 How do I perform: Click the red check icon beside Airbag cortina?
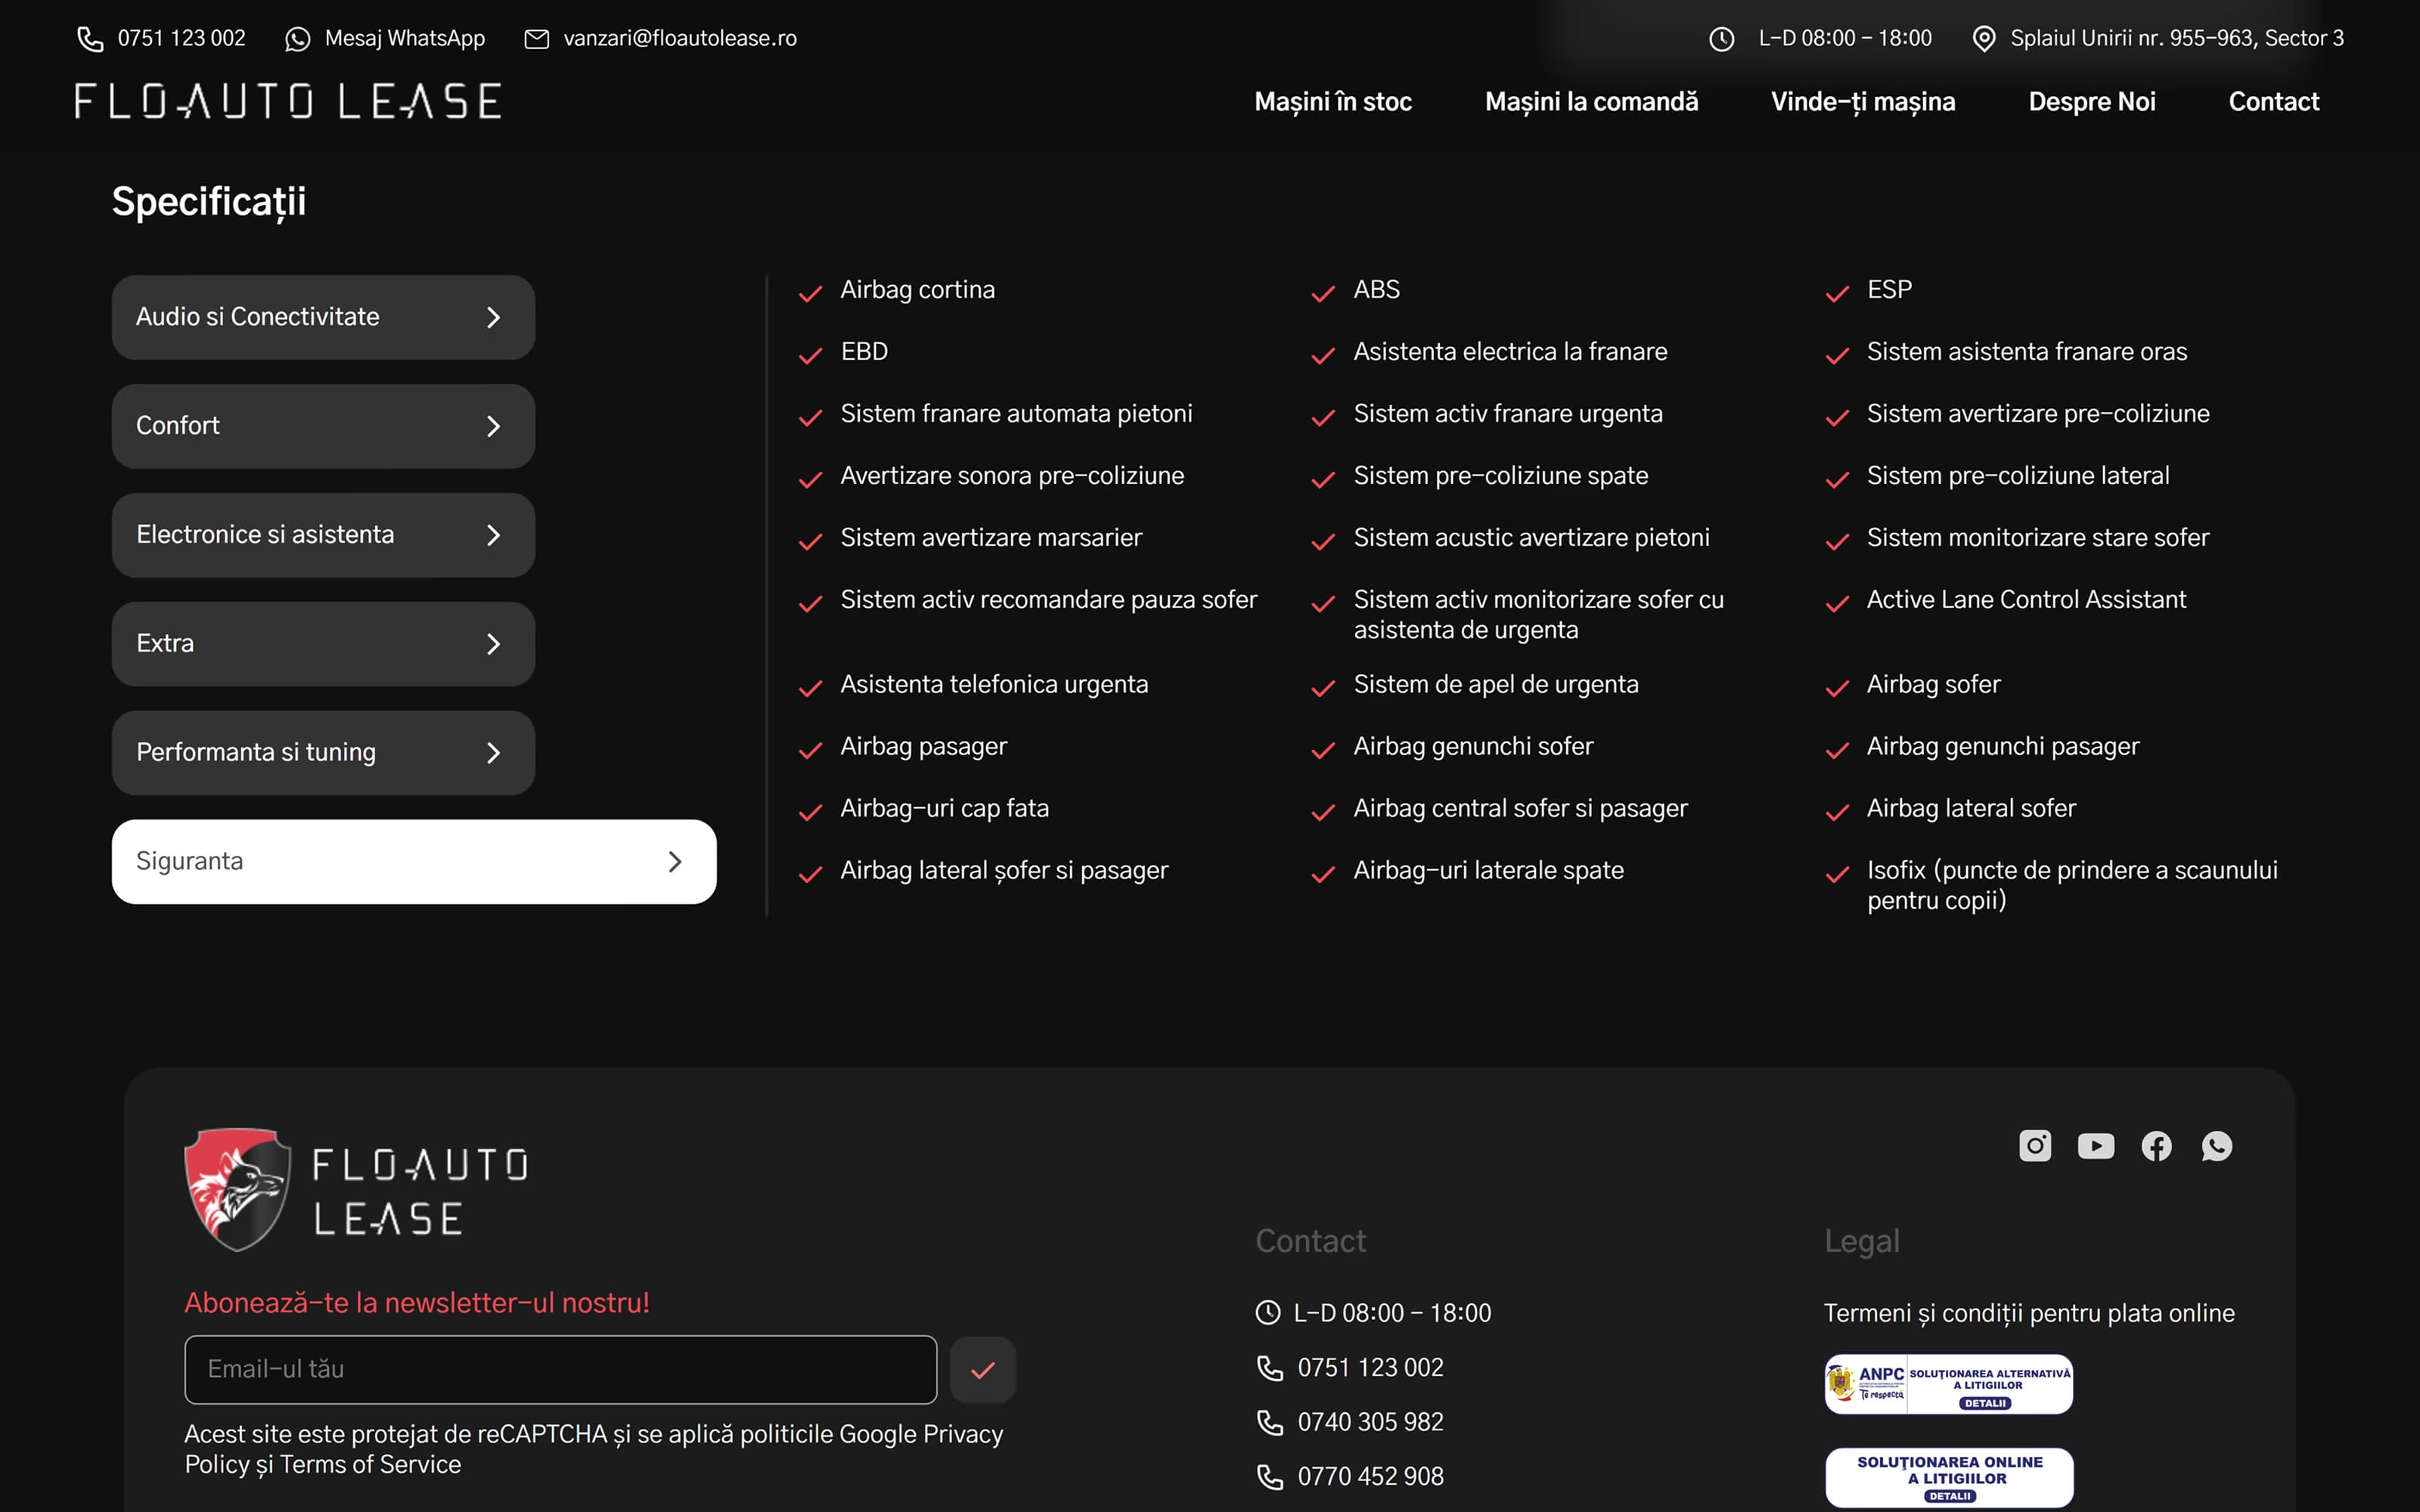pyautogui.click(x=810, y=293)
